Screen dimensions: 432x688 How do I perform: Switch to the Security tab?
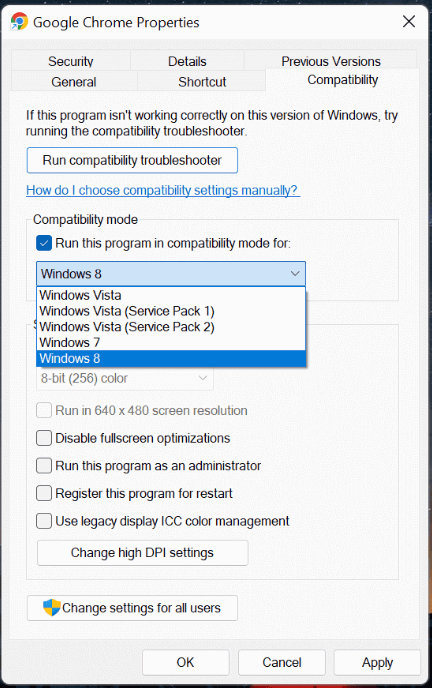pyautogui.click(x=71, y=61)
